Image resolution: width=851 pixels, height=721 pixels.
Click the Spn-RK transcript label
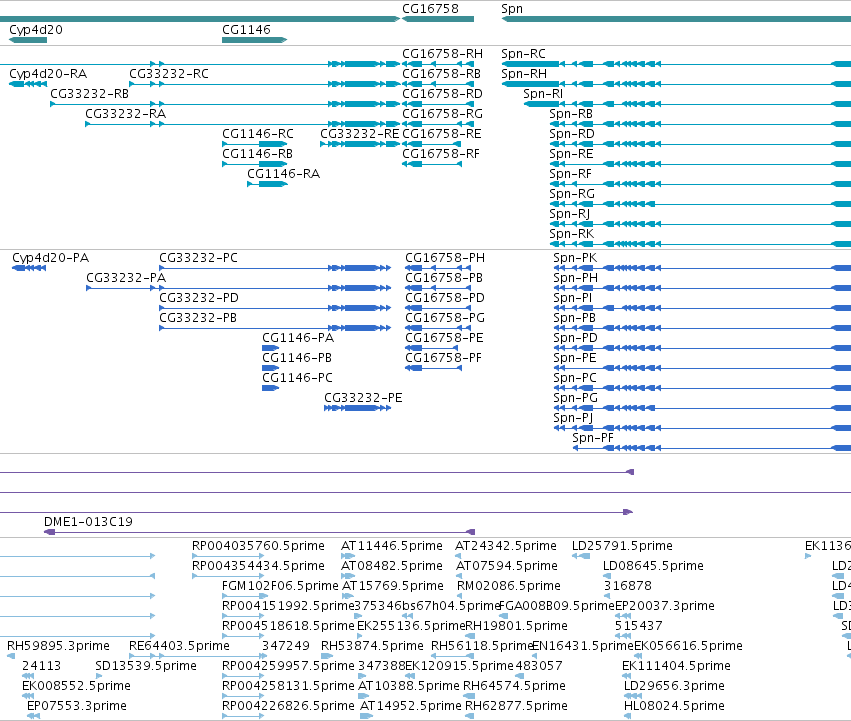571,235
